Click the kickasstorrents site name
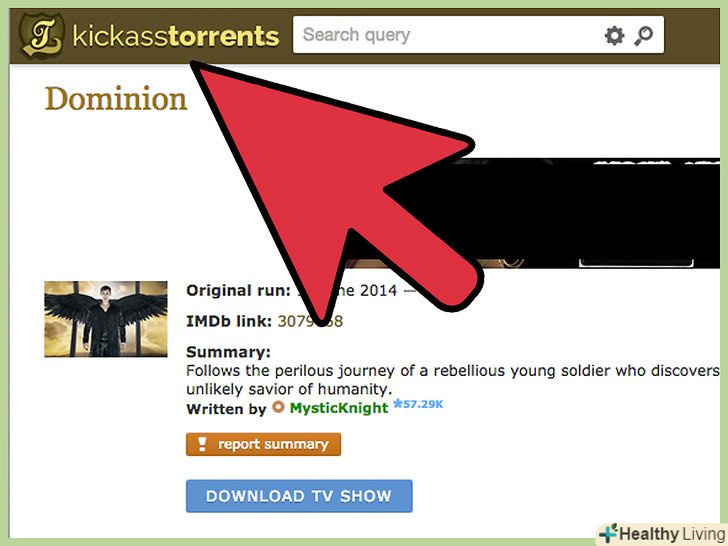This screenshot has height=546, width=728. point(176,36)
